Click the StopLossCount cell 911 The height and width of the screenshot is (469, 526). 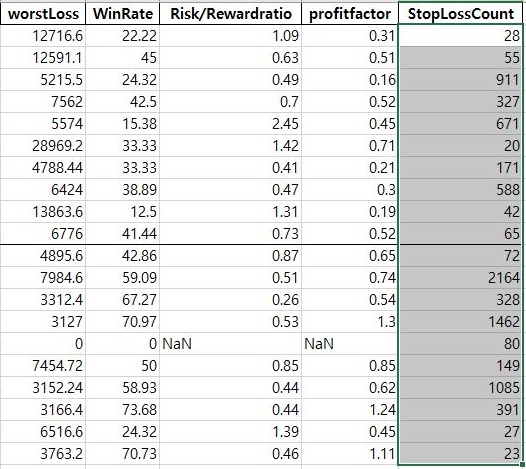461,80
